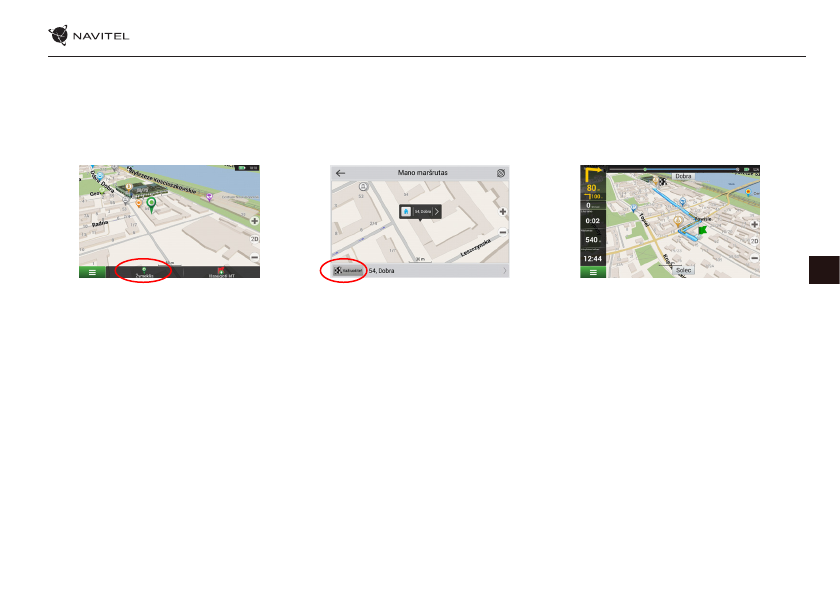Screen dimensions: 840x595
Task: Open the menu on navigation screen
Action: [x=594, y=271]
